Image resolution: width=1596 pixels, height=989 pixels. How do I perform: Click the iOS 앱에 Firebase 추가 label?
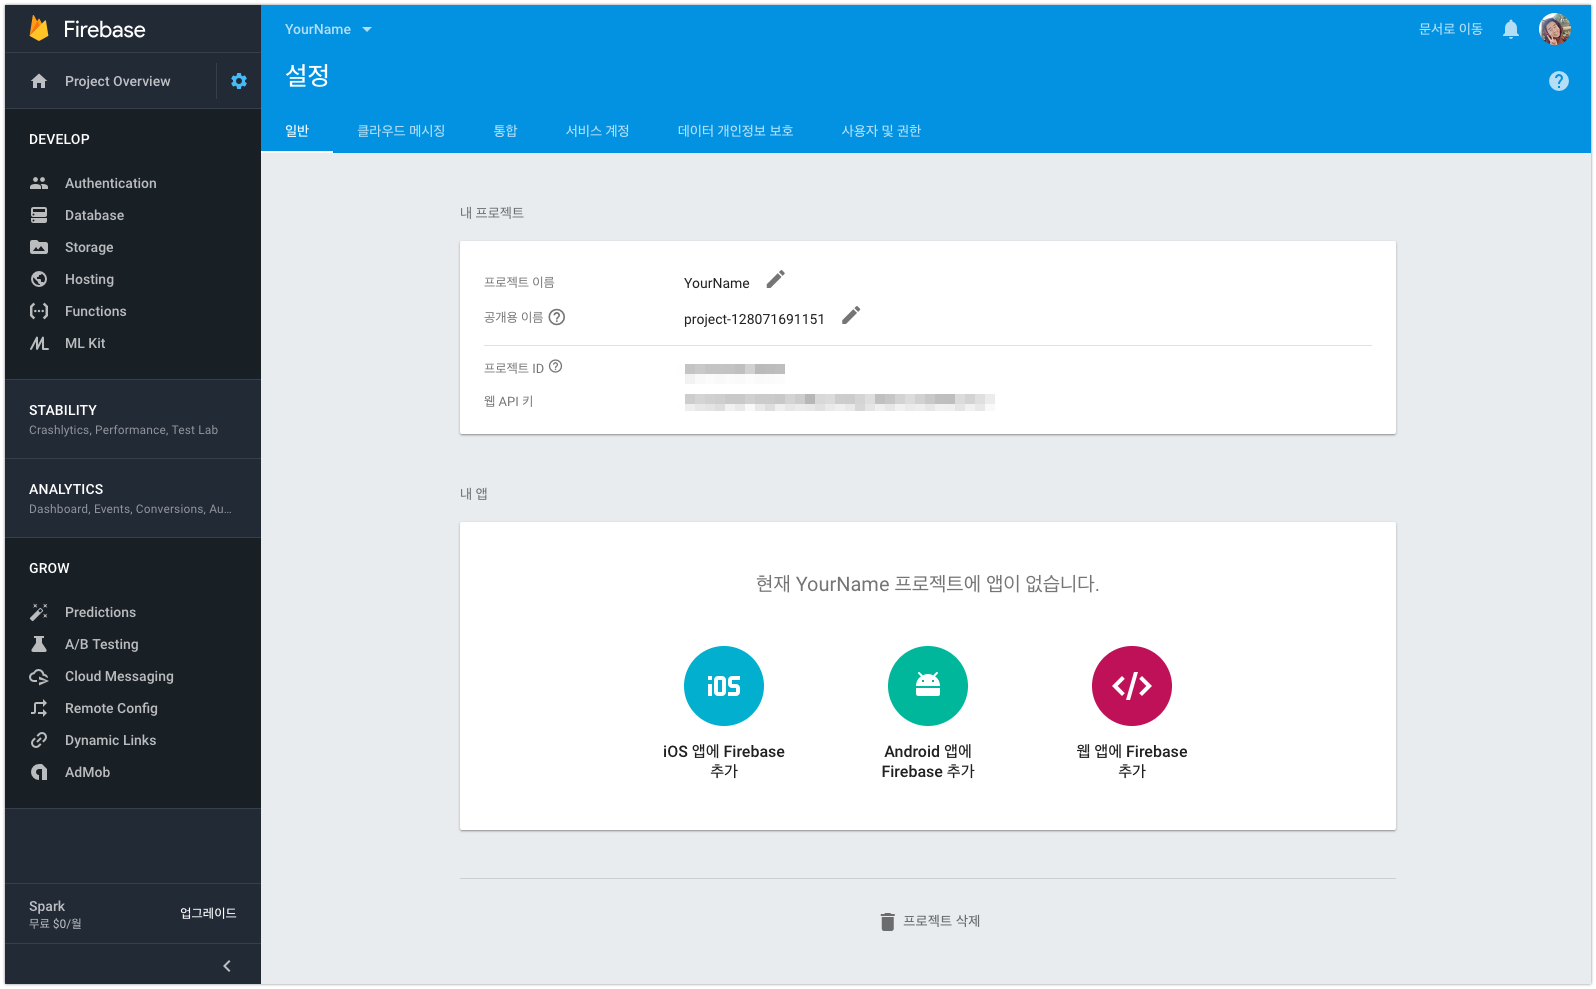pyautogui.click(x=724, y=761)
